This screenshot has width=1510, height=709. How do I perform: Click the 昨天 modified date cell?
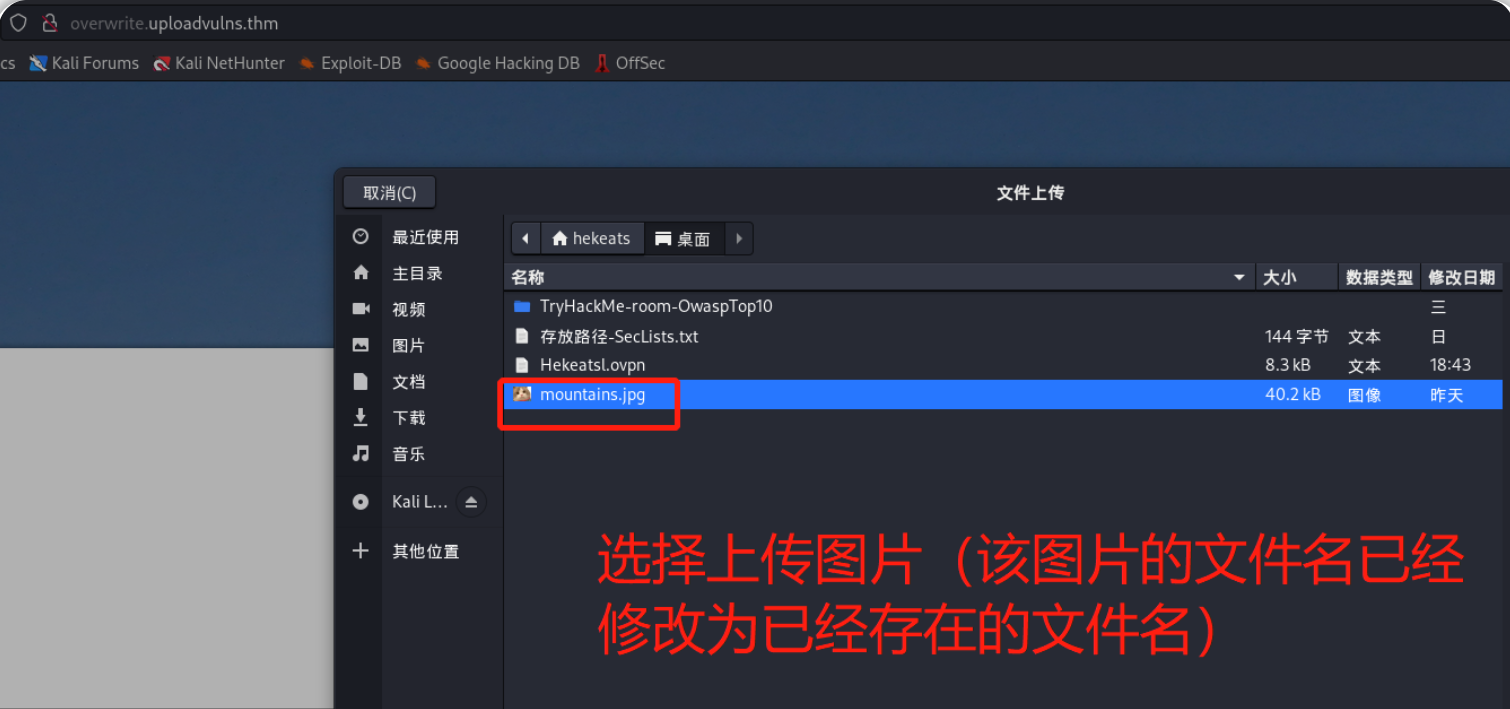(1446, 395)
